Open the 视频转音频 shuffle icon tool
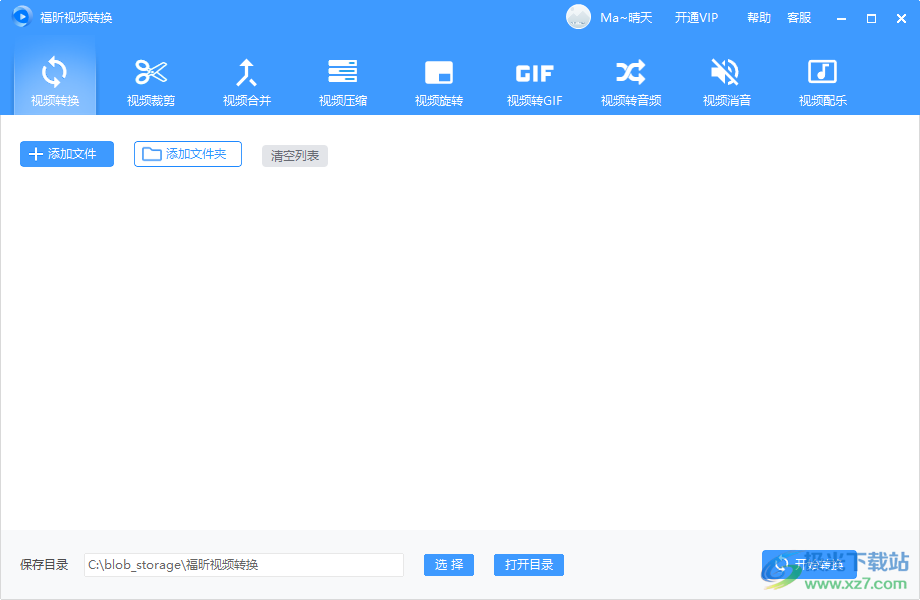The image size is (920, 600). point(631,82)
